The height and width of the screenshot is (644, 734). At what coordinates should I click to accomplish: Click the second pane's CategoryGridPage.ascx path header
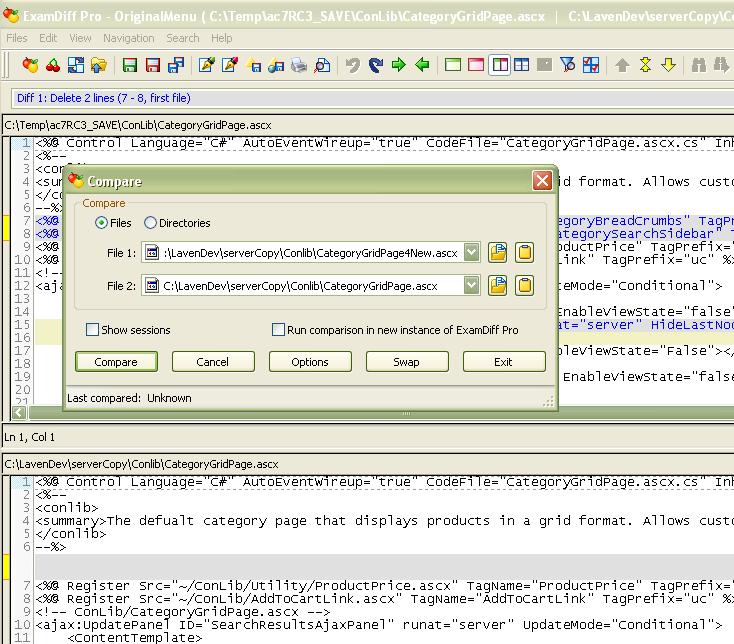coord(141,464)
